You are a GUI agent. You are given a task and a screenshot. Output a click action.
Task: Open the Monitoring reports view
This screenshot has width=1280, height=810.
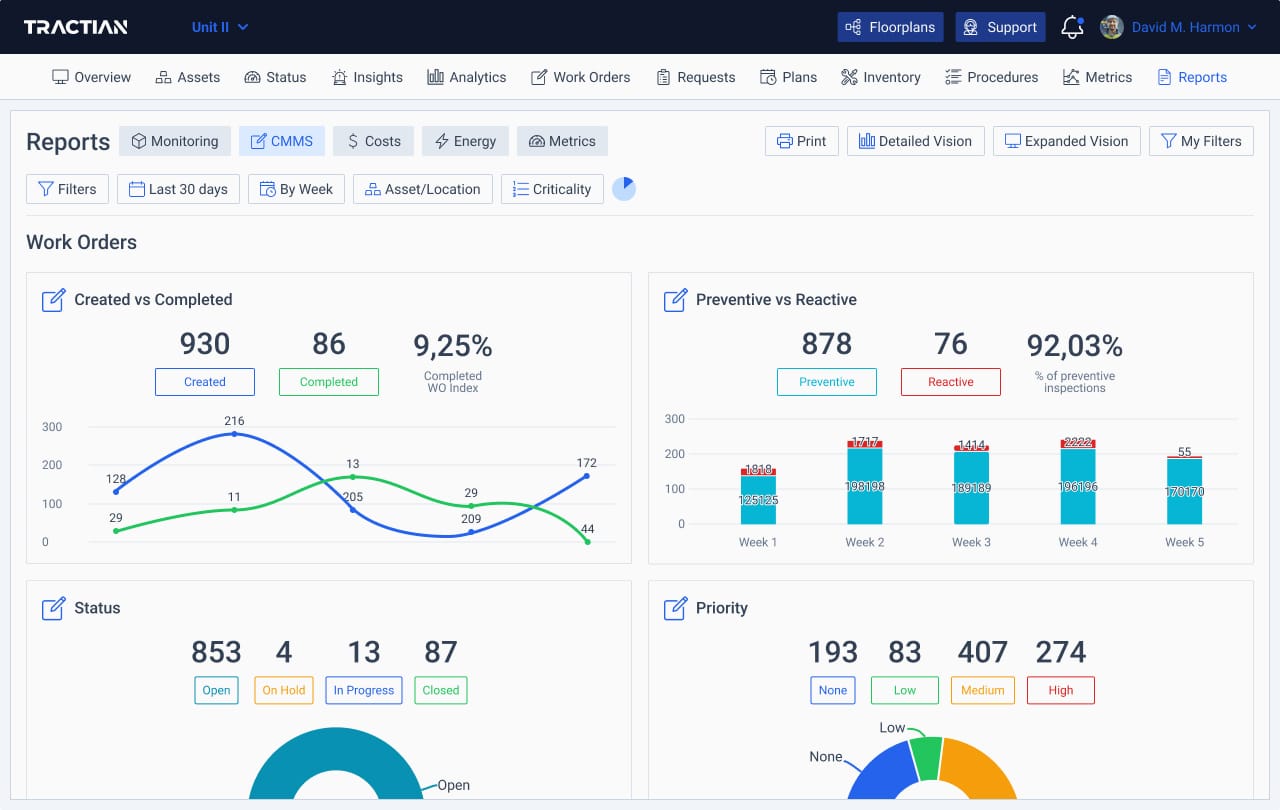click(174, 141)
